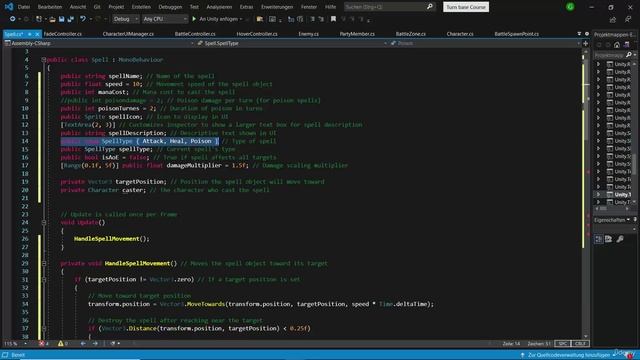Screen dimensions: 640x360
Task: Click the CRLF line ending indicator
Action: pos(580,344)
